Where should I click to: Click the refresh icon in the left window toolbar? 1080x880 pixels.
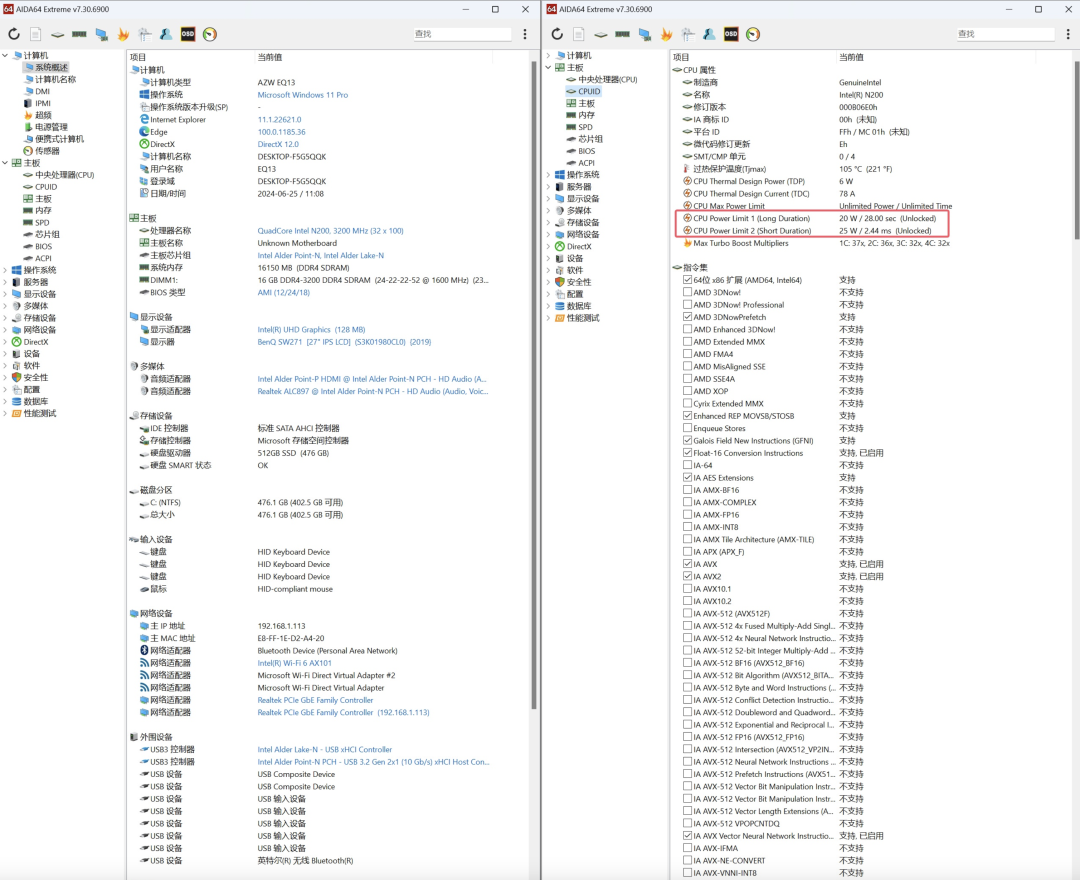(x=14, y=34)
